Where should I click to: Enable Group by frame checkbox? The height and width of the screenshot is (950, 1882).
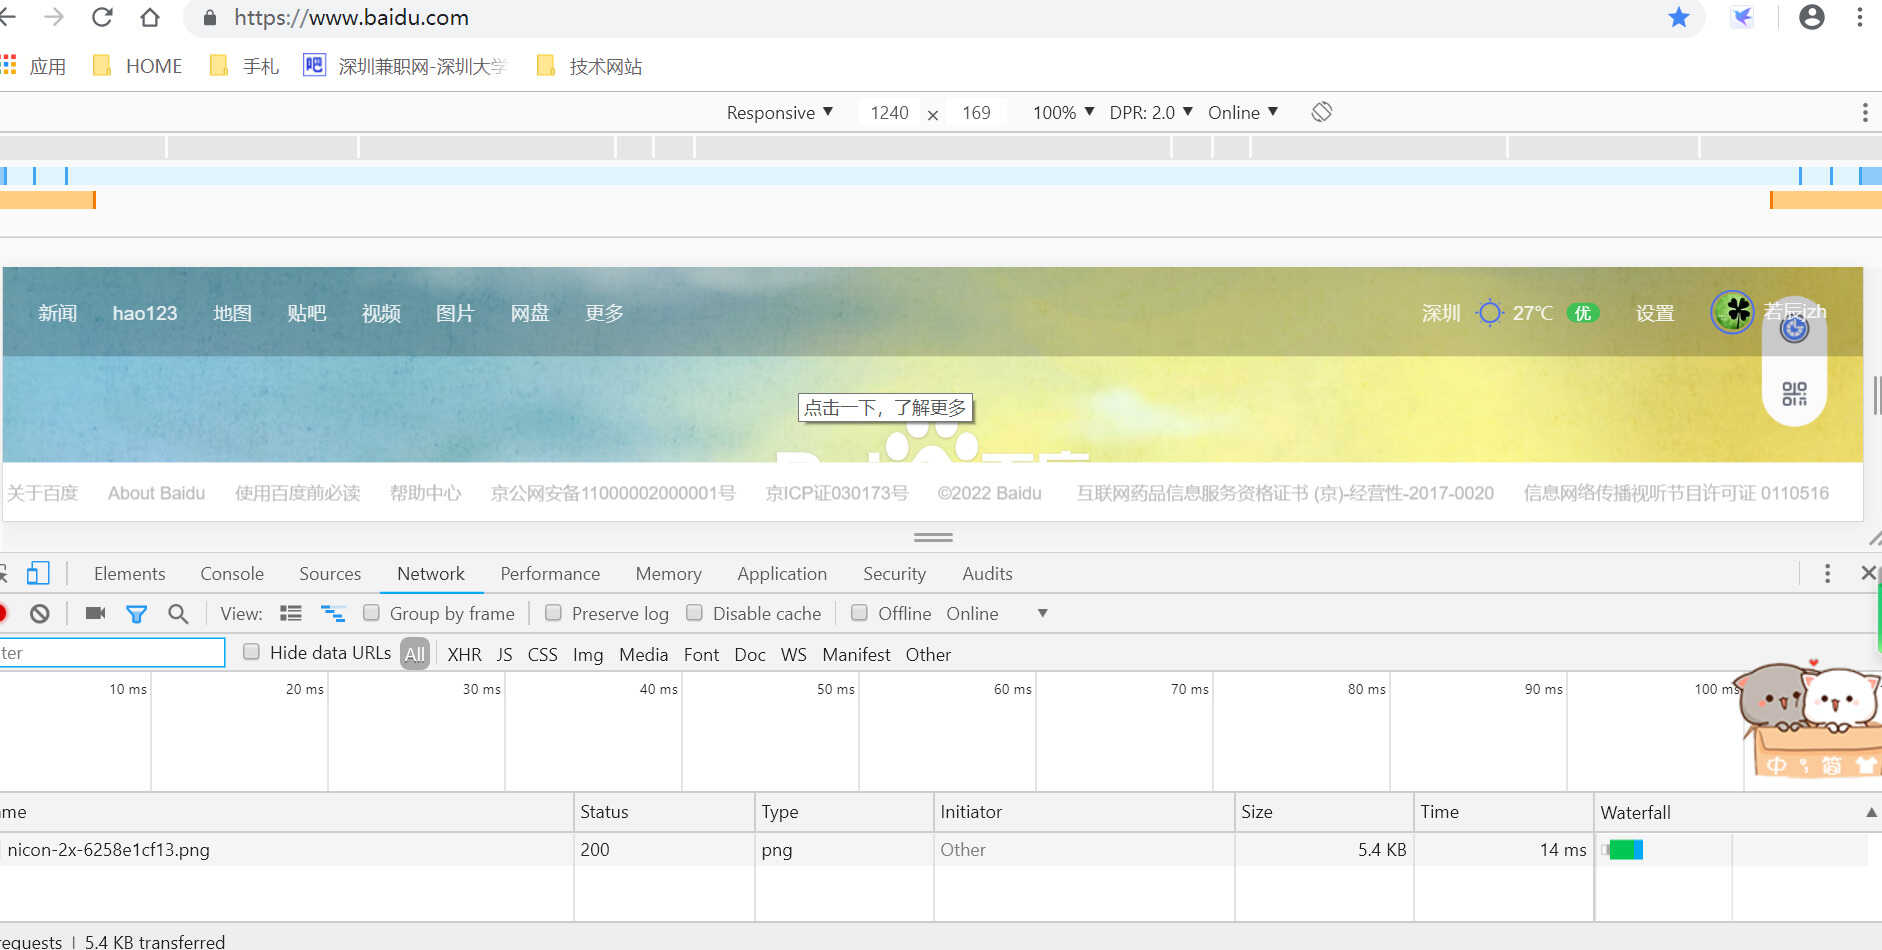371,613
